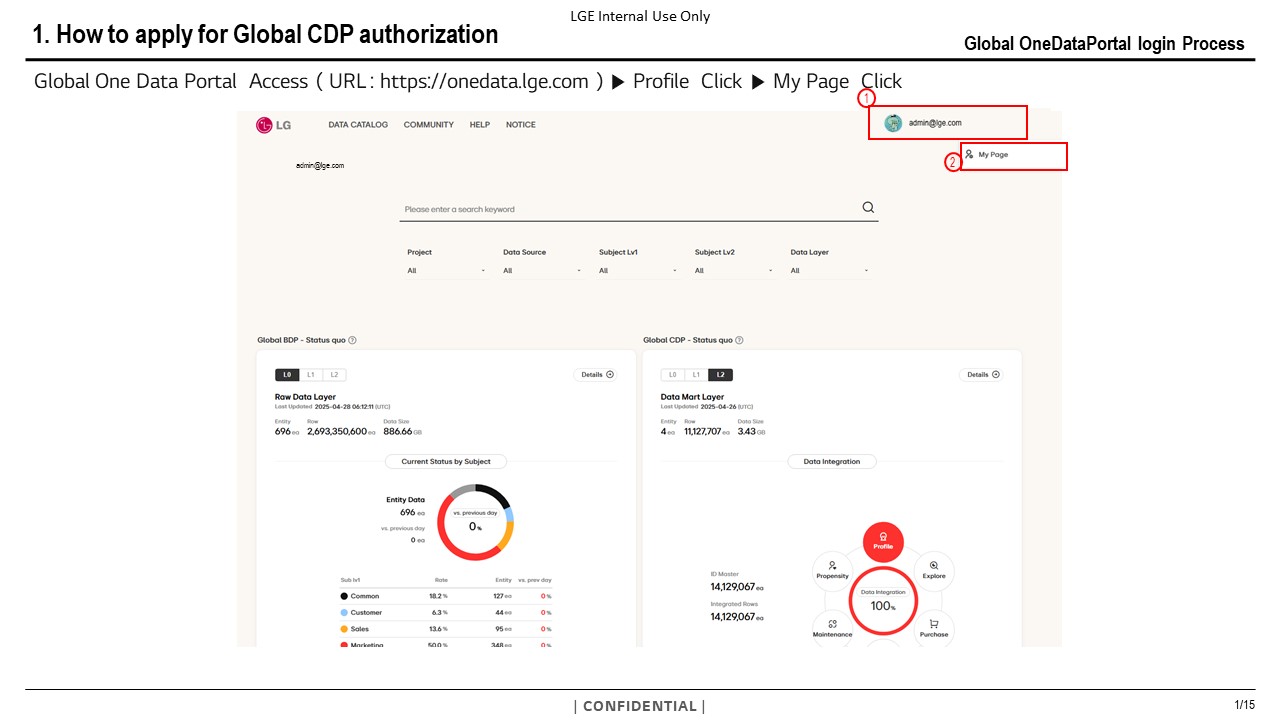Click the LG logo in header
Viewport: 1280px width, 720px height.
coord(273,125)
